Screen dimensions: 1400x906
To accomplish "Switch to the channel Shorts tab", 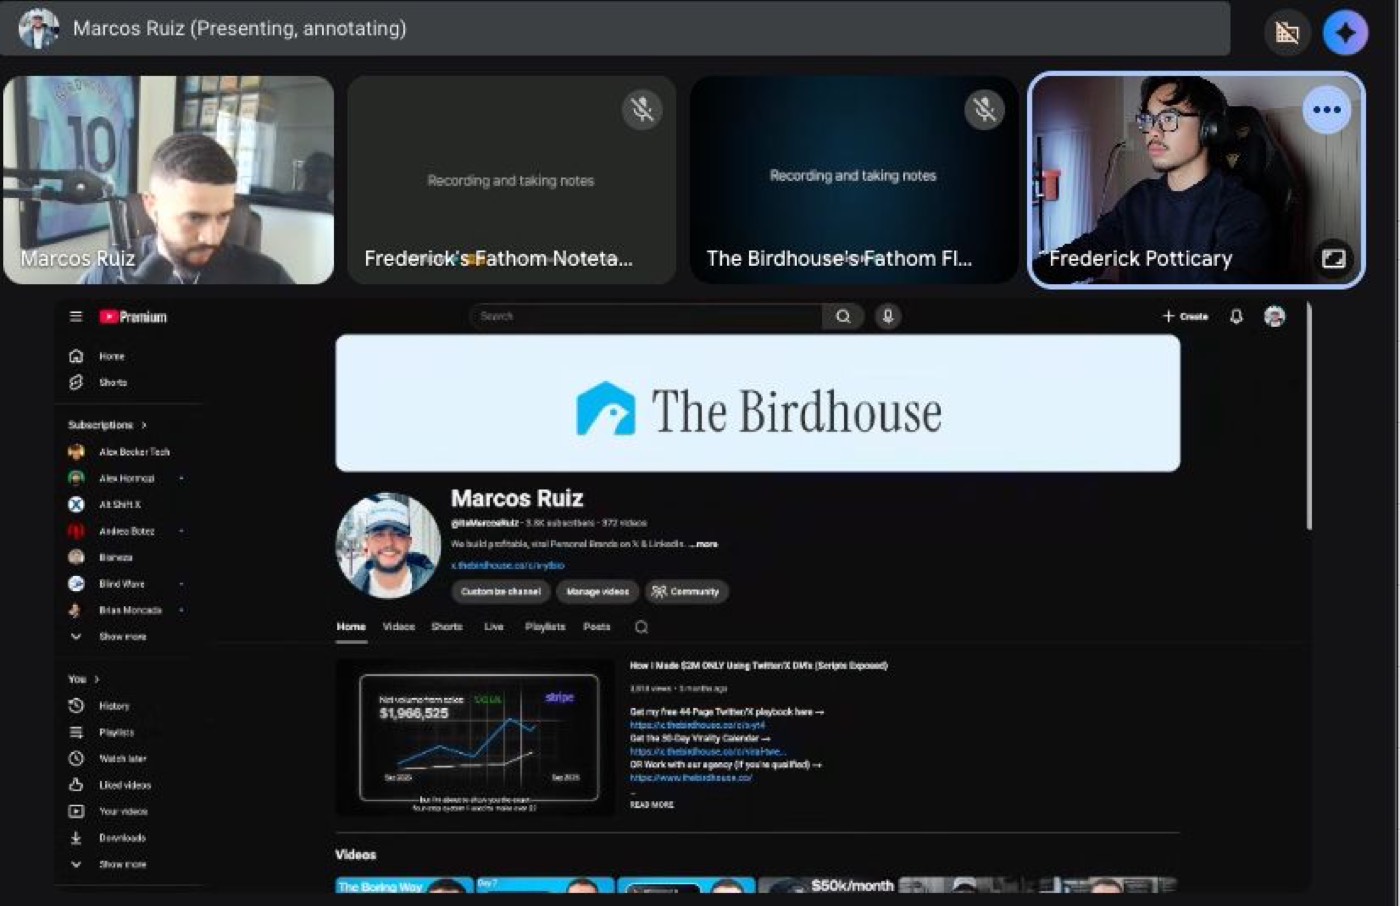I will point(447,627).
